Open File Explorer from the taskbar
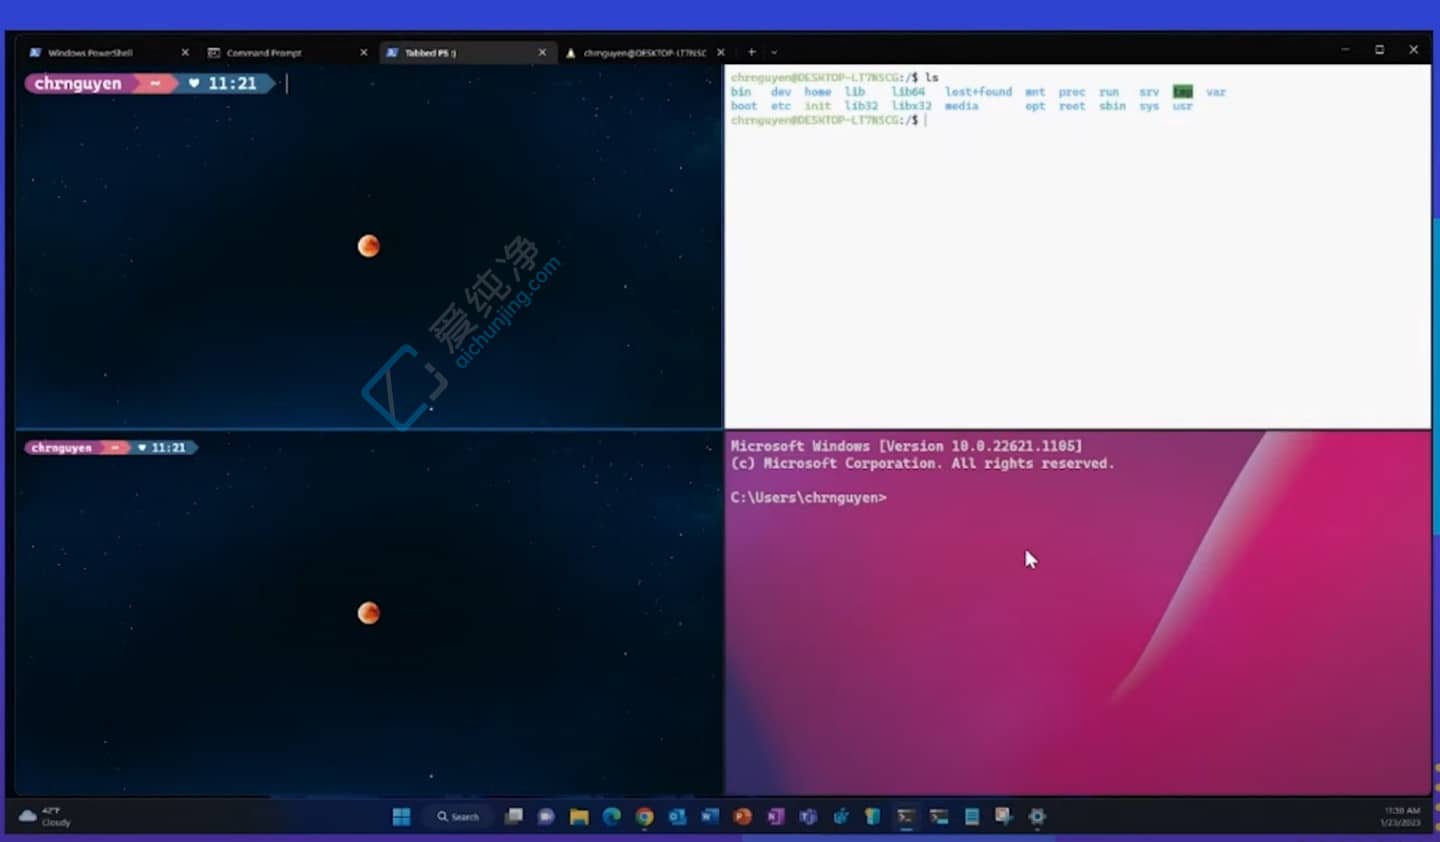 tap(579, 817)
